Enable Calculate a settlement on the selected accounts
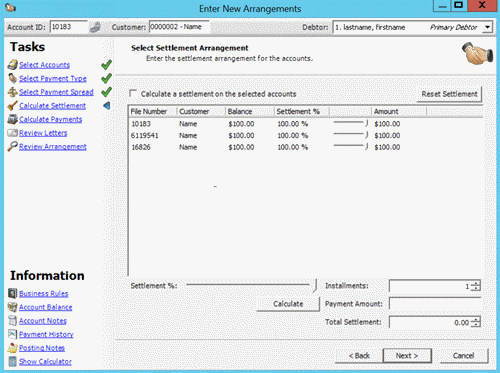This screenshot has height=373, width=500. pyautogui.click(x=133, y=93)
